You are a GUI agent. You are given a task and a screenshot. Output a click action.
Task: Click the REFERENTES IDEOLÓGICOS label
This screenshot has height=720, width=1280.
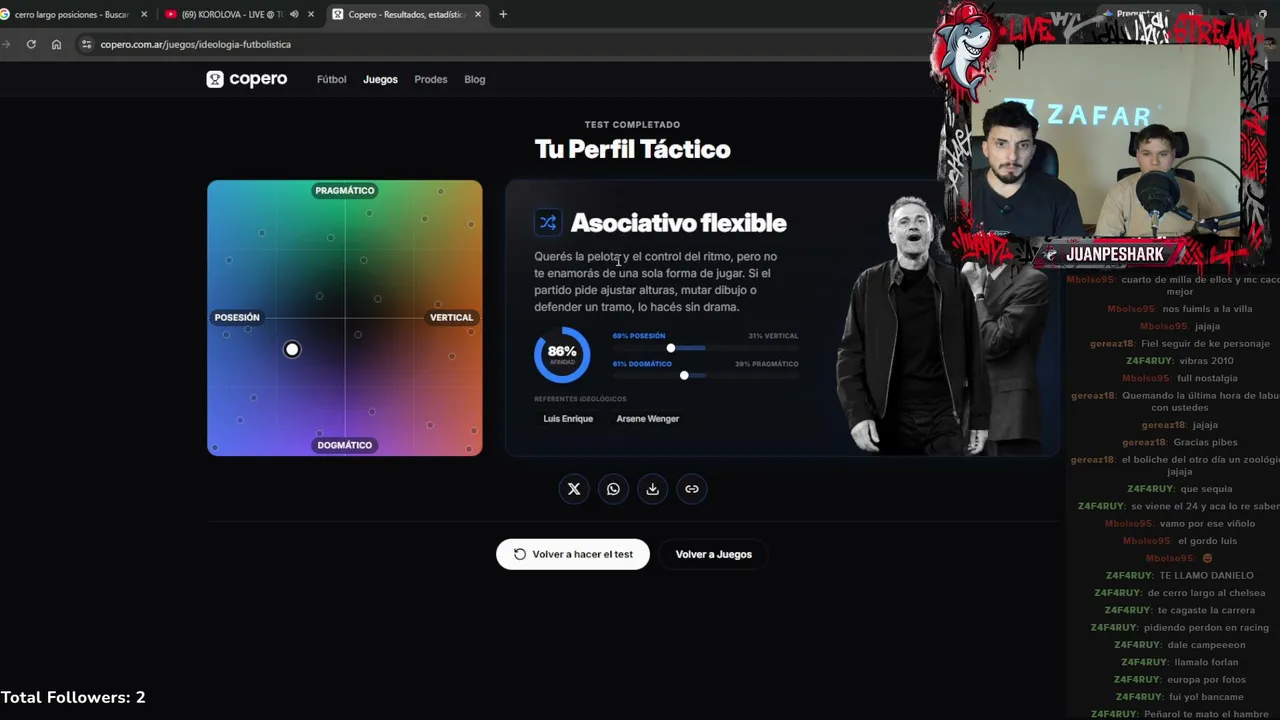click(580, 399)
